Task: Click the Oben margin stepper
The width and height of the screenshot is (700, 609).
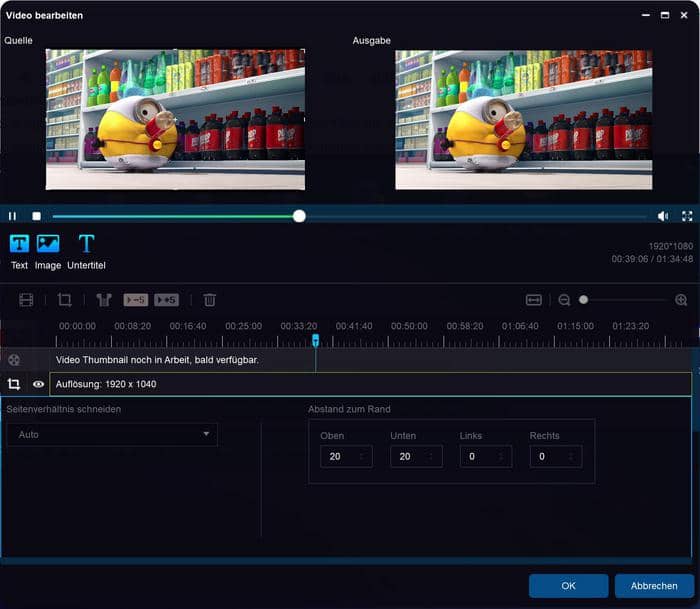Action: 361,457
